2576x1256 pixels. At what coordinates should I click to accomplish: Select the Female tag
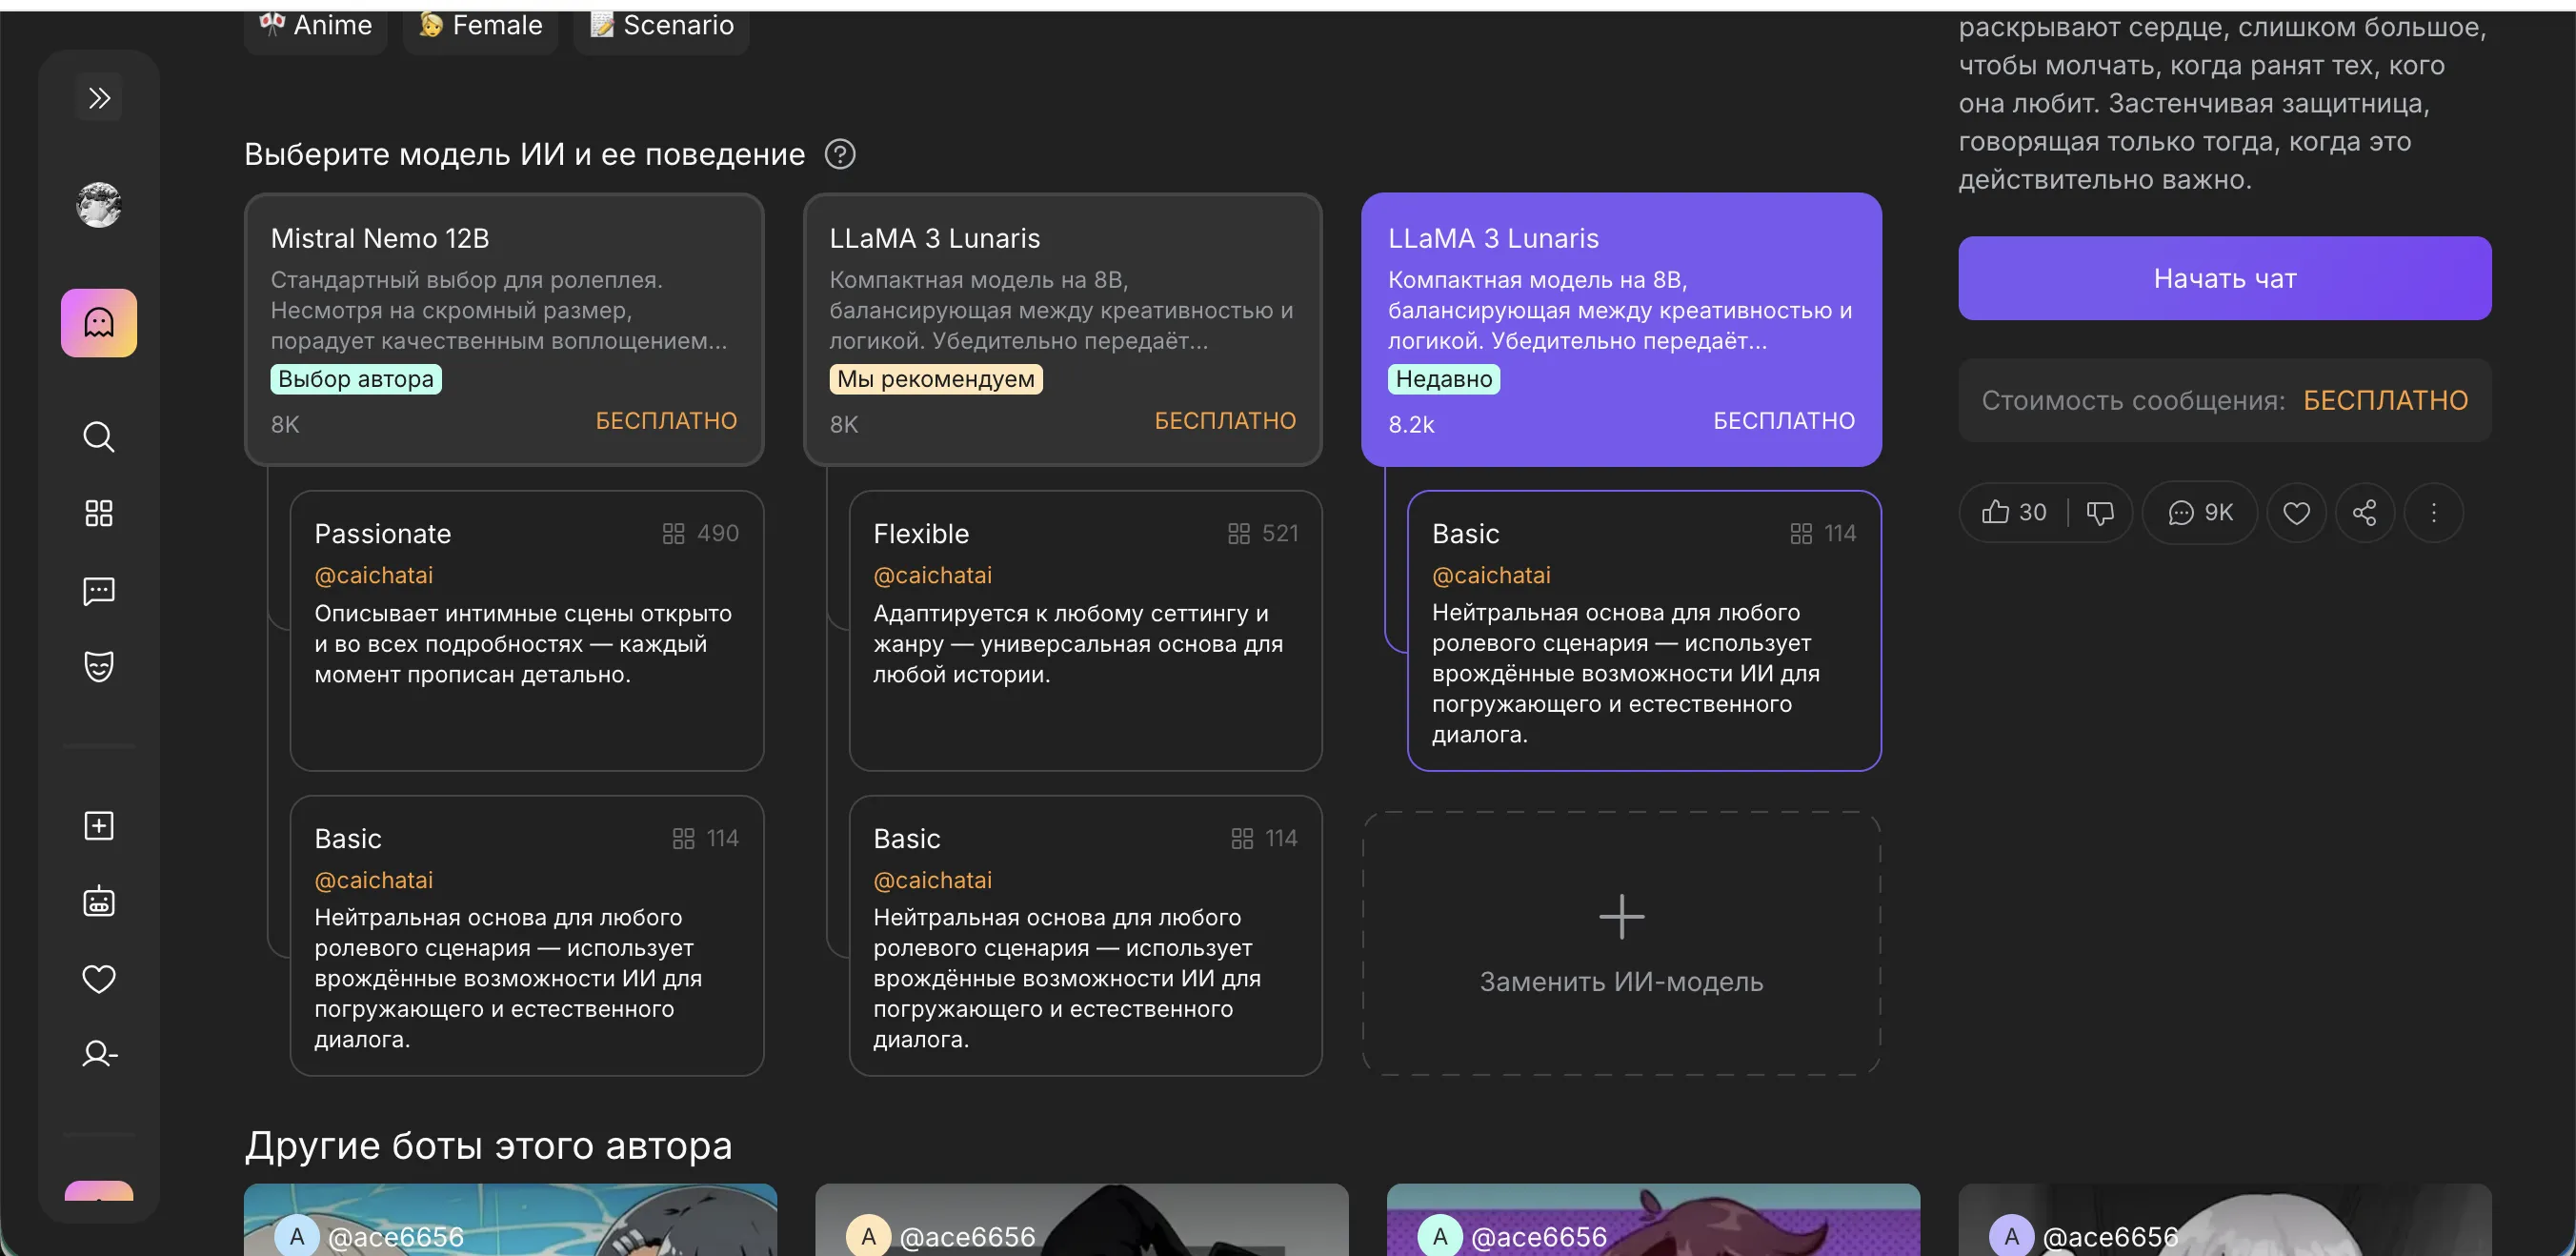[x=481, y=26]
